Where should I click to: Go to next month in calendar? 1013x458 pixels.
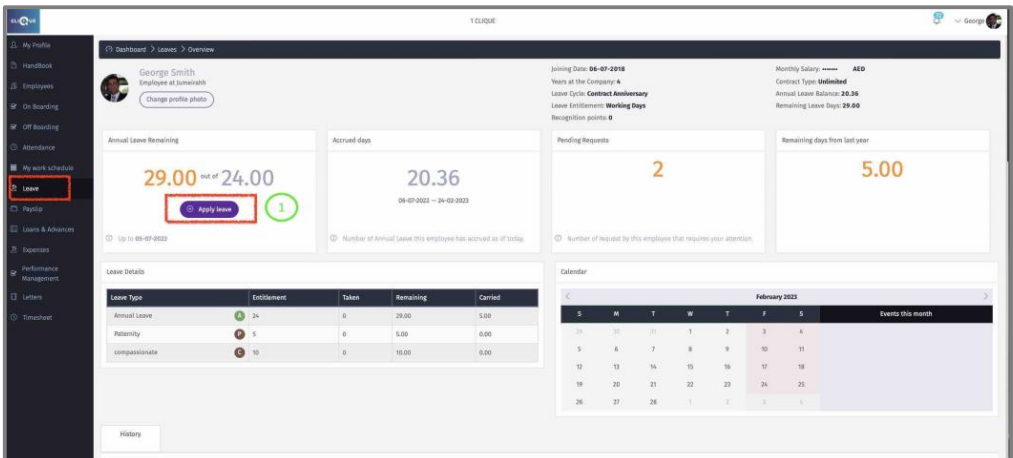point(985,297)
